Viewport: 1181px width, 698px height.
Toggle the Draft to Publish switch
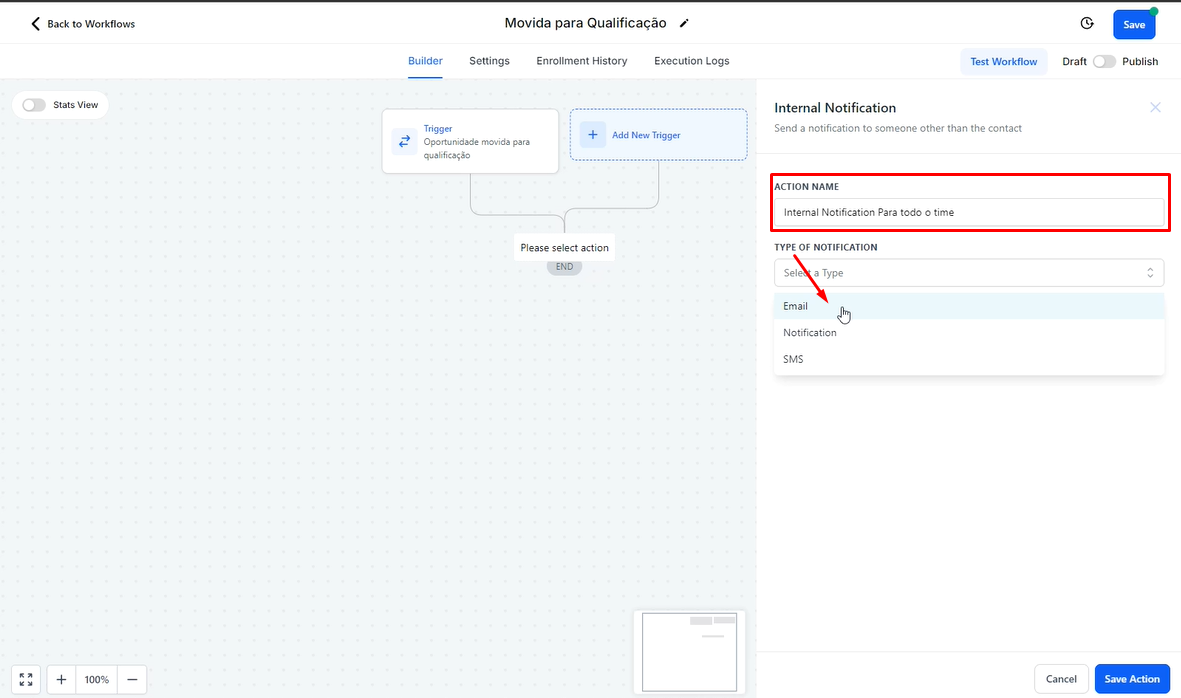[1103, 61]
